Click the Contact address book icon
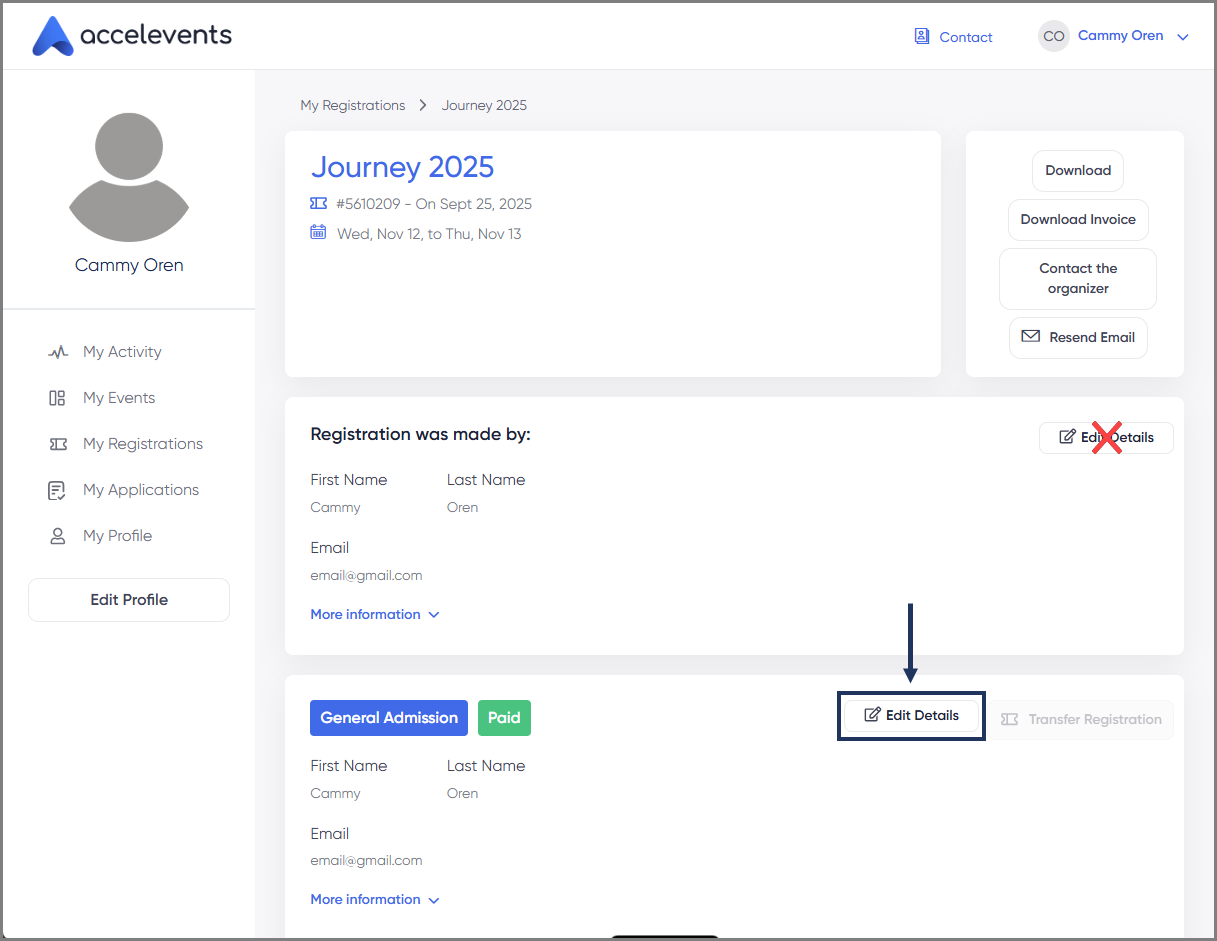This screenshot has height=941, width=1217. [x=921, y=36]
